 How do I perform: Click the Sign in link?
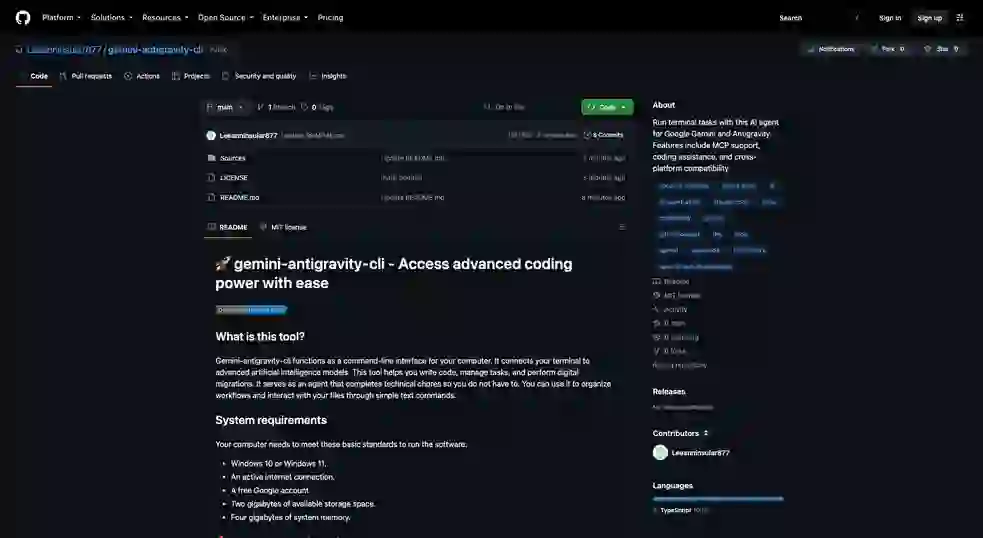point(890,18)
